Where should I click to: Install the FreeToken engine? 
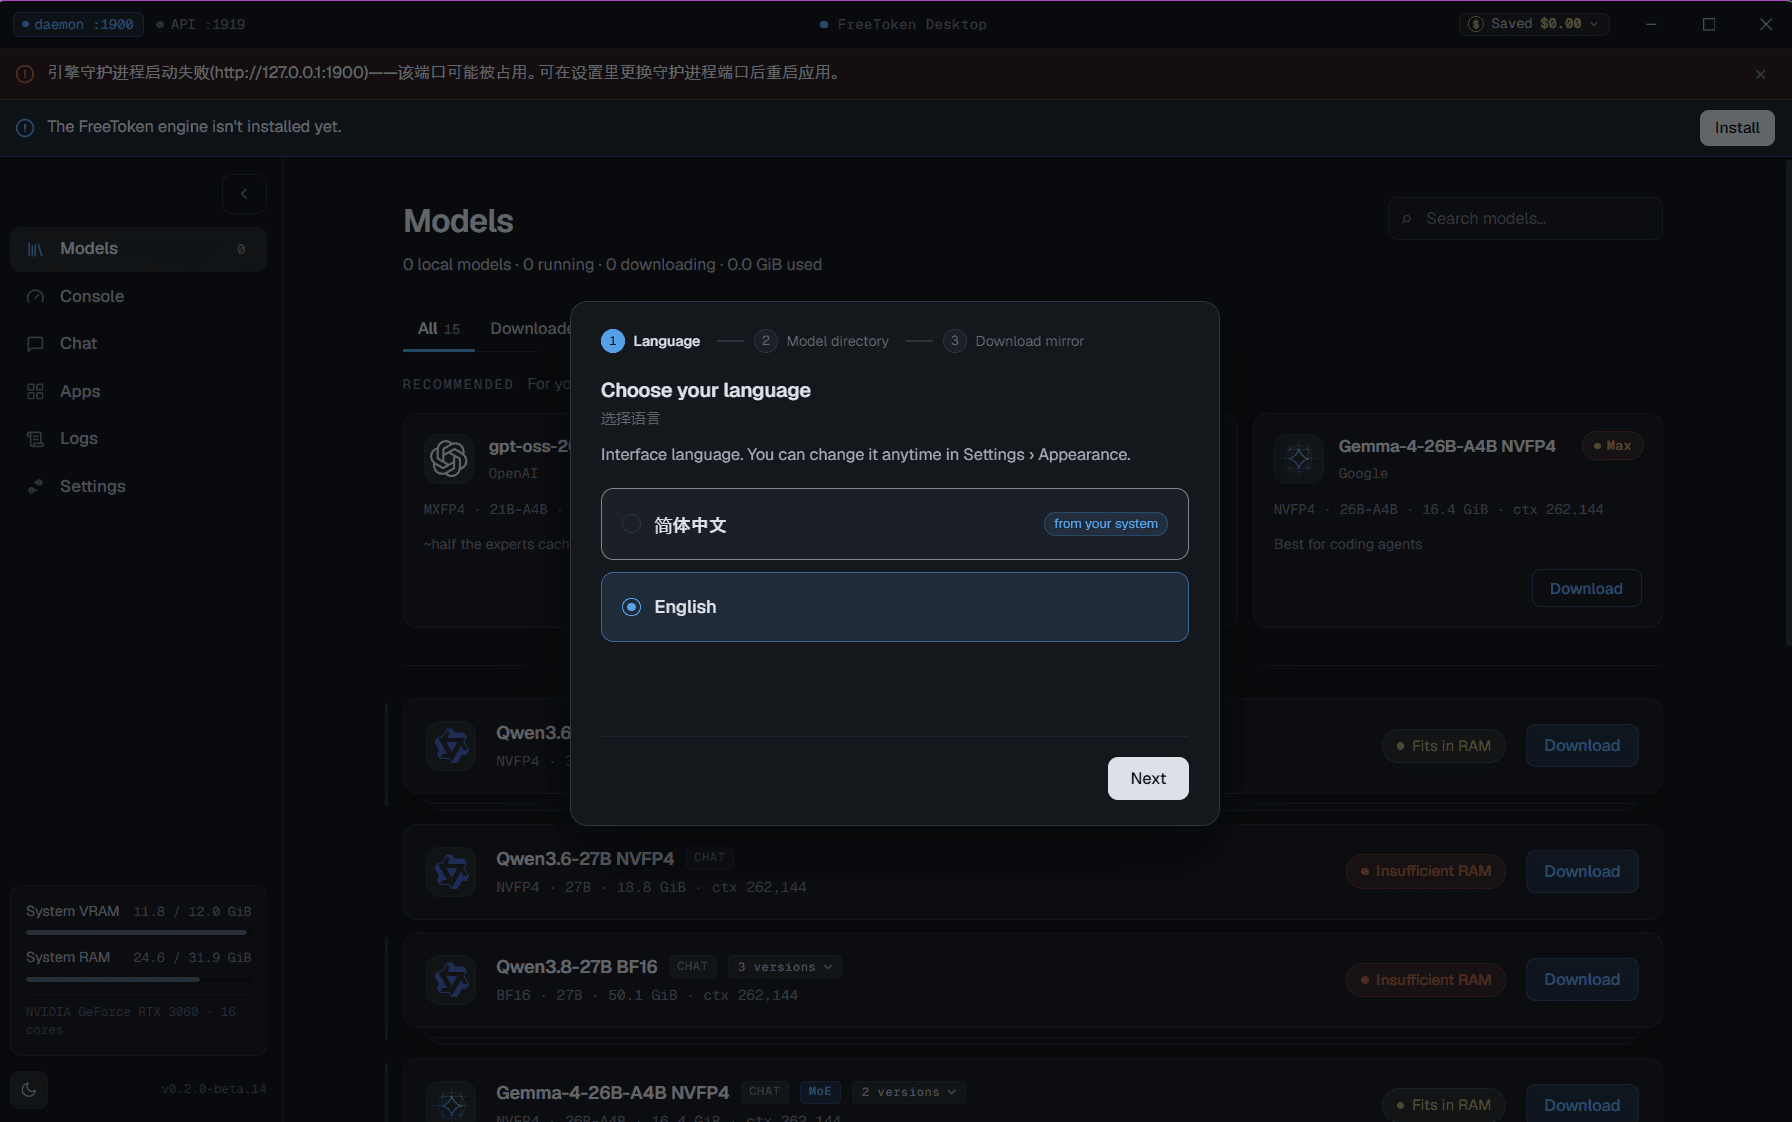1737,128
